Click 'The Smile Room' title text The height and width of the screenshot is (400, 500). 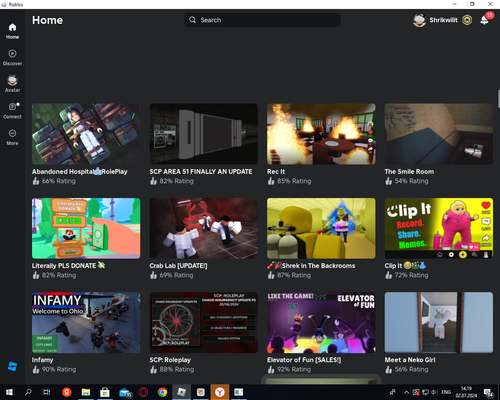click(409, 172)
